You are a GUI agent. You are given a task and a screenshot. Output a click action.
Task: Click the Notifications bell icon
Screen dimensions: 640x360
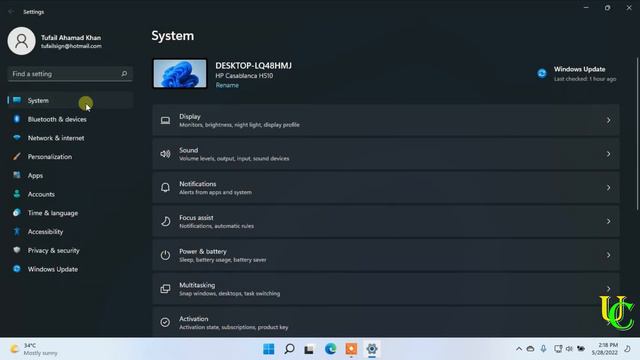(x=165, y=187)
